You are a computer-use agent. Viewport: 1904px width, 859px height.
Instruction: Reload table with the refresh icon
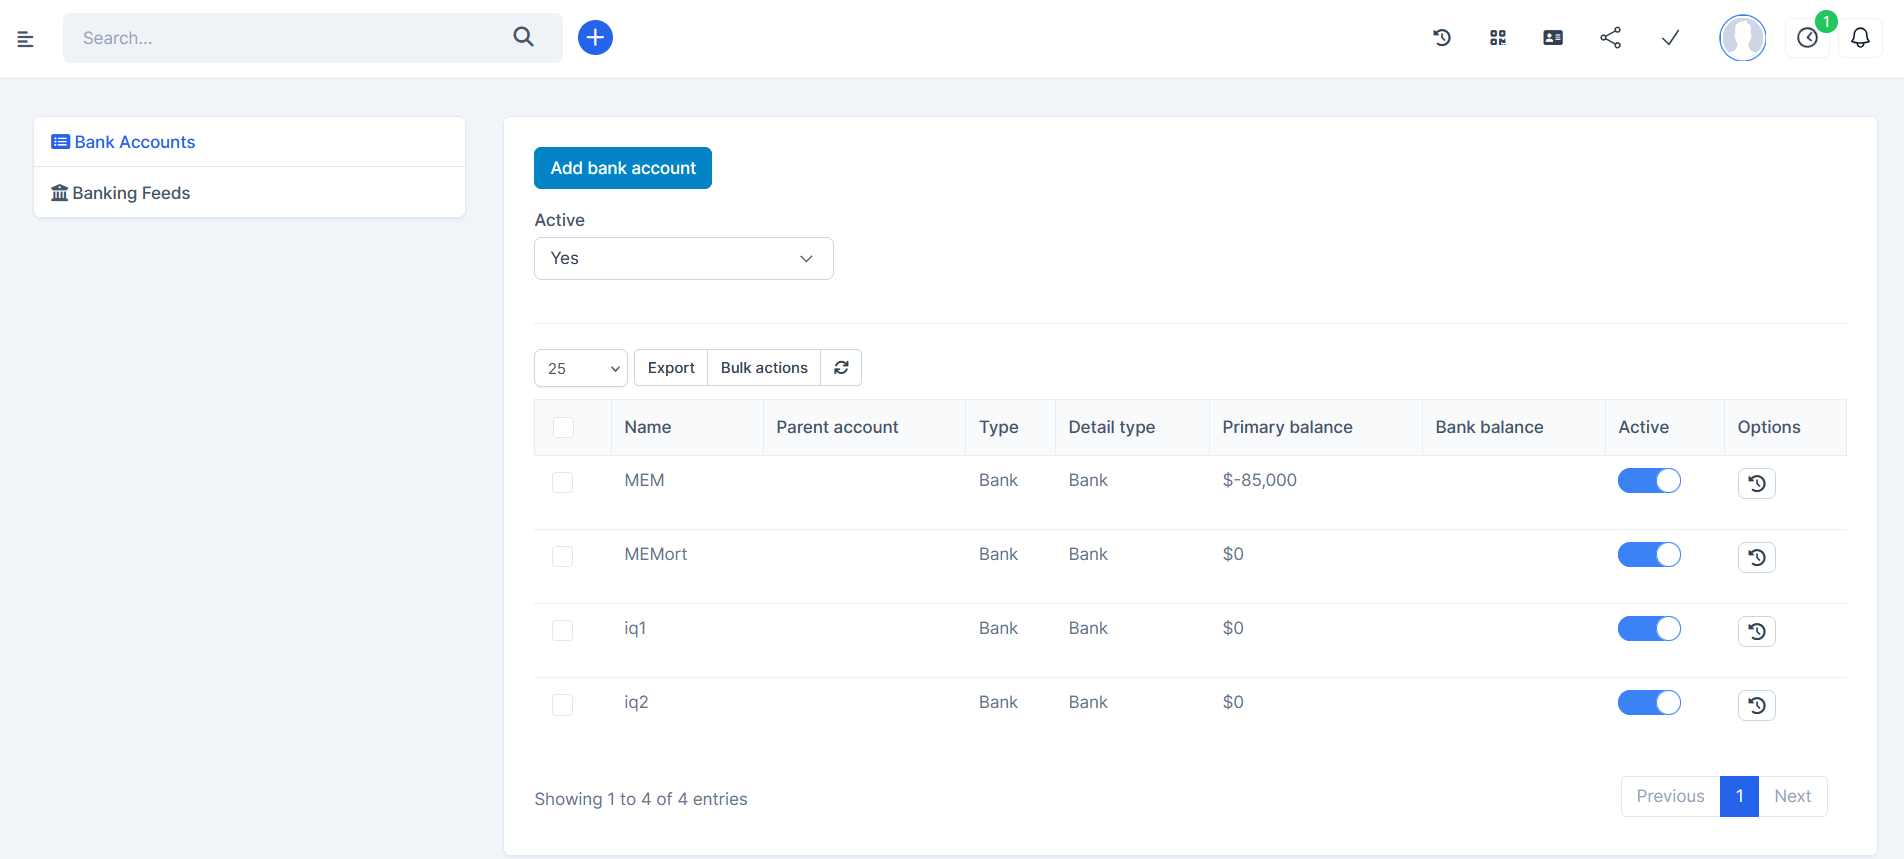click(x=841, y=368)
